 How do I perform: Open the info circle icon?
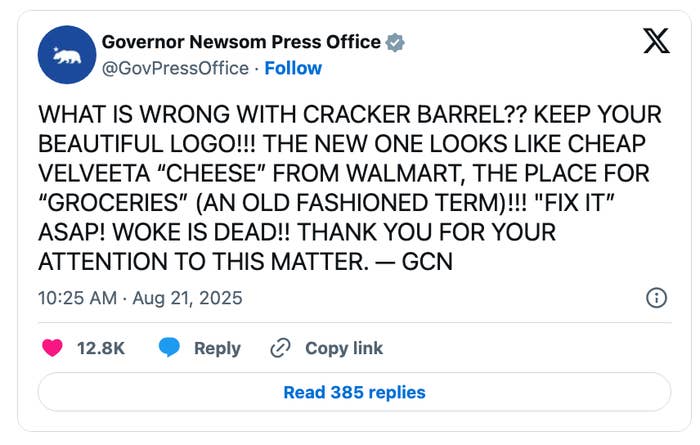coord(657,298)
